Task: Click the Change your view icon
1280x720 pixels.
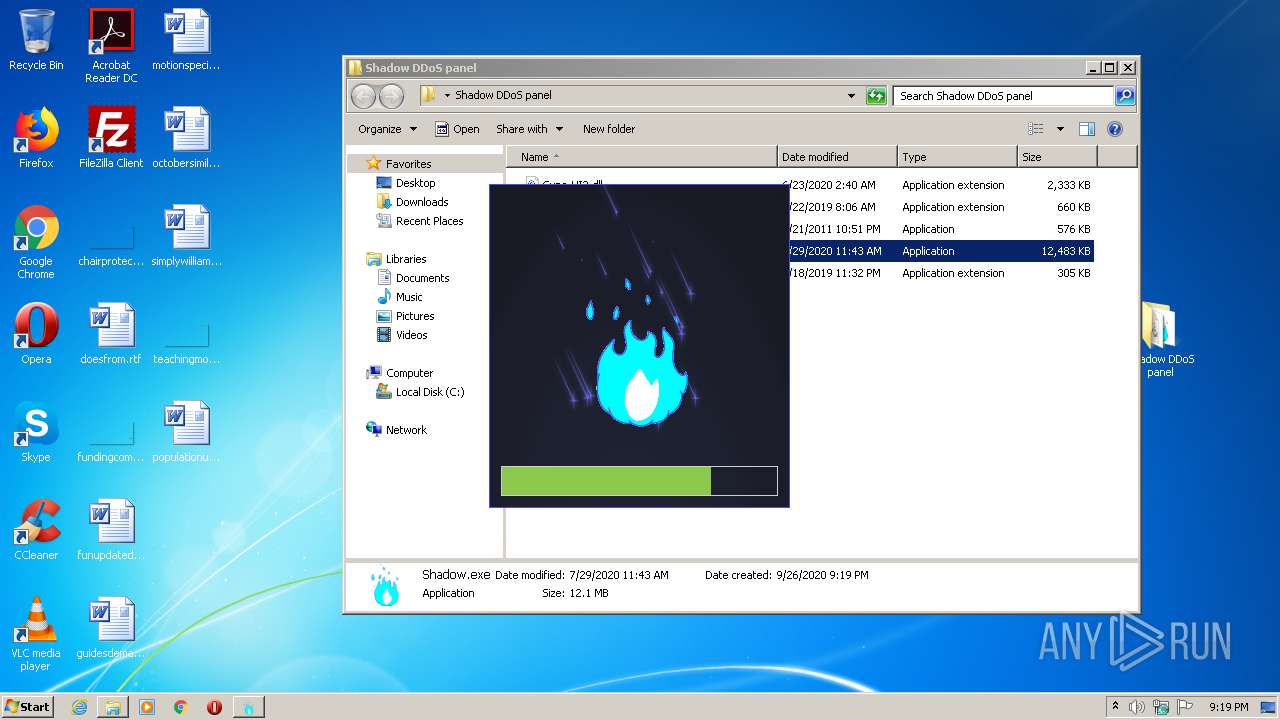Action: click(x=1036, y=129)
